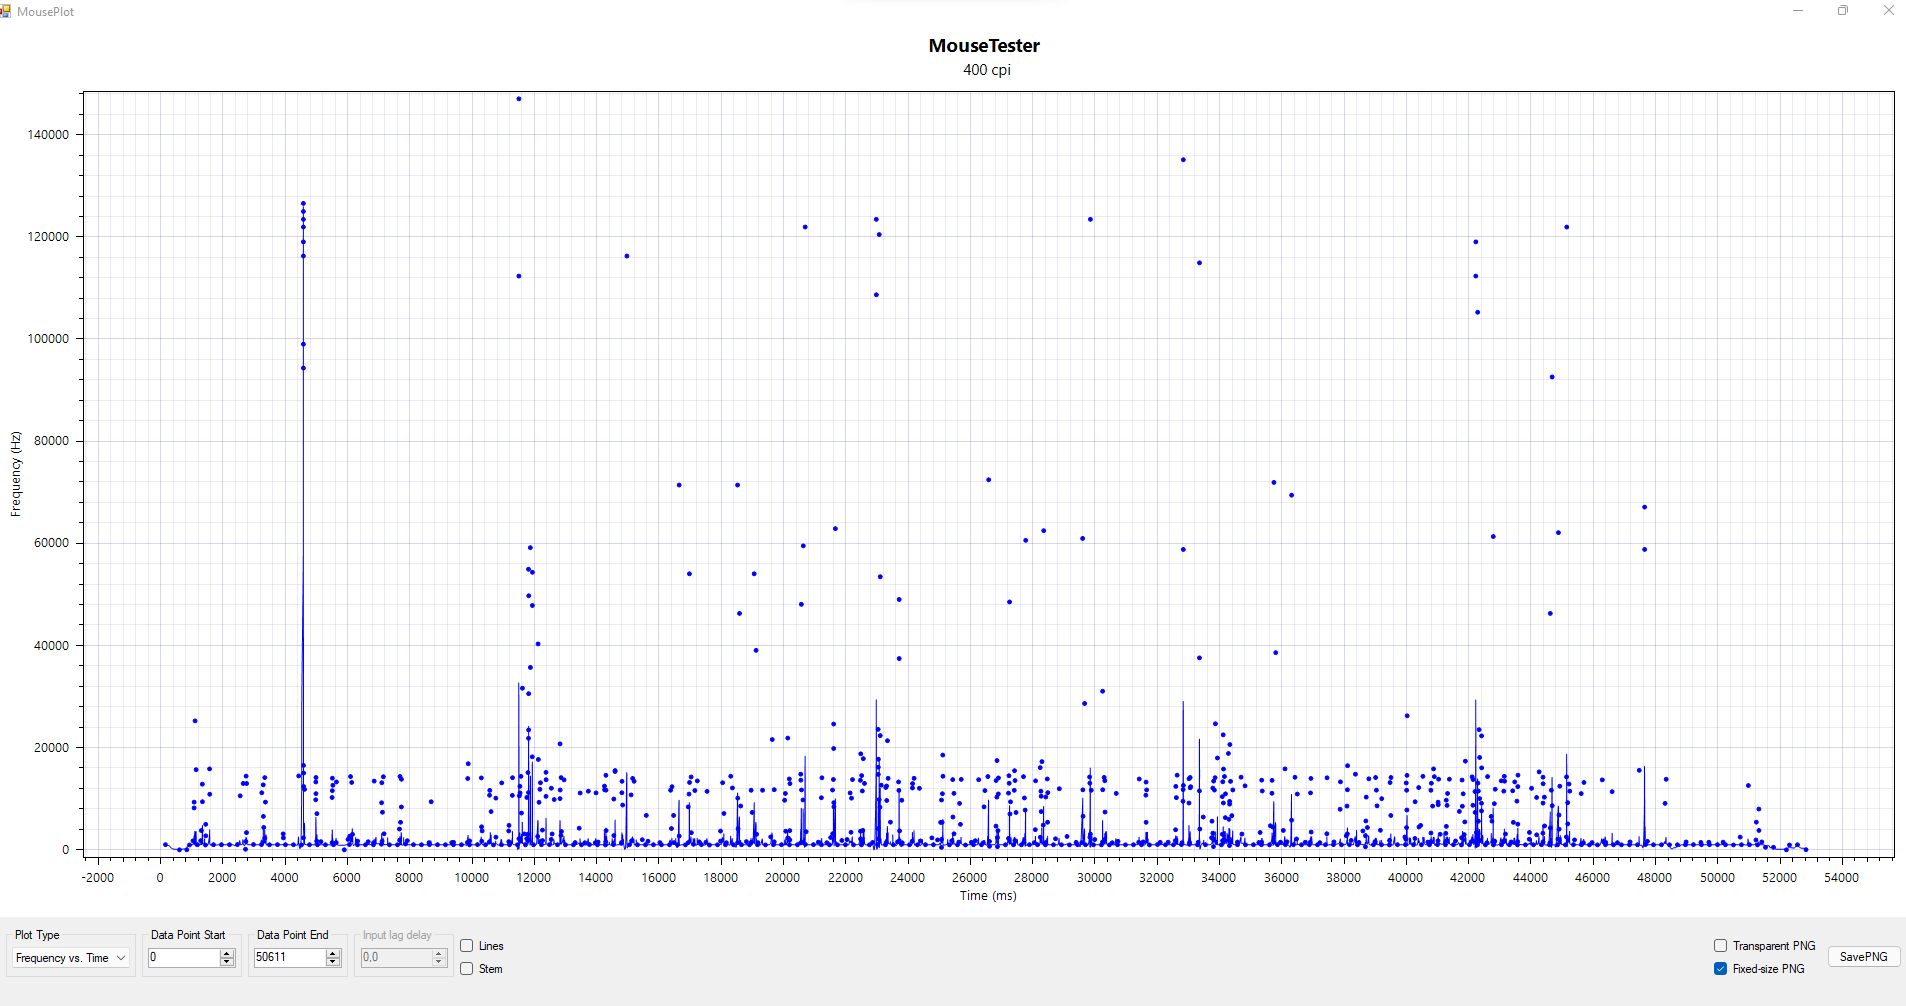Minimize the MousePlot window
Screen dimensions: 1906x1006
pos(1797,11)
